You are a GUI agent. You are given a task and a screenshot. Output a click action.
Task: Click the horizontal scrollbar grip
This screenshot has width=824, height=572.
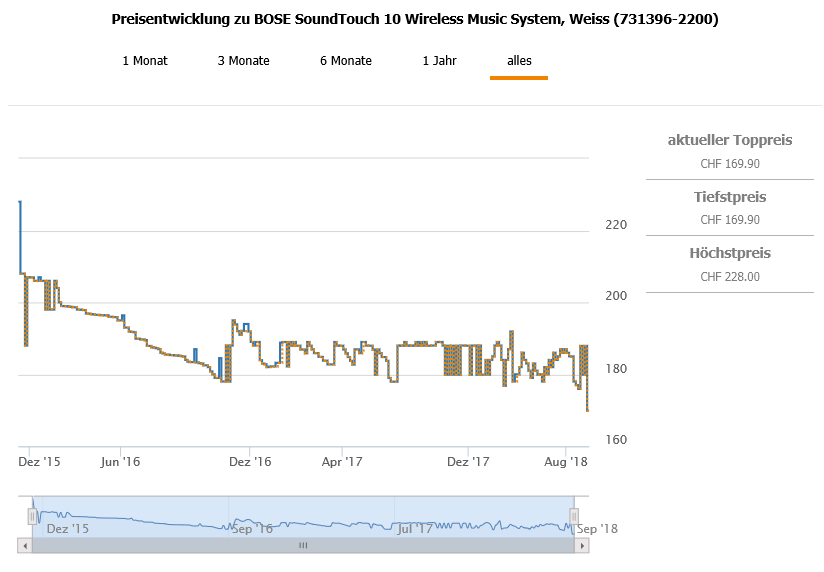[x=303, y=546]
